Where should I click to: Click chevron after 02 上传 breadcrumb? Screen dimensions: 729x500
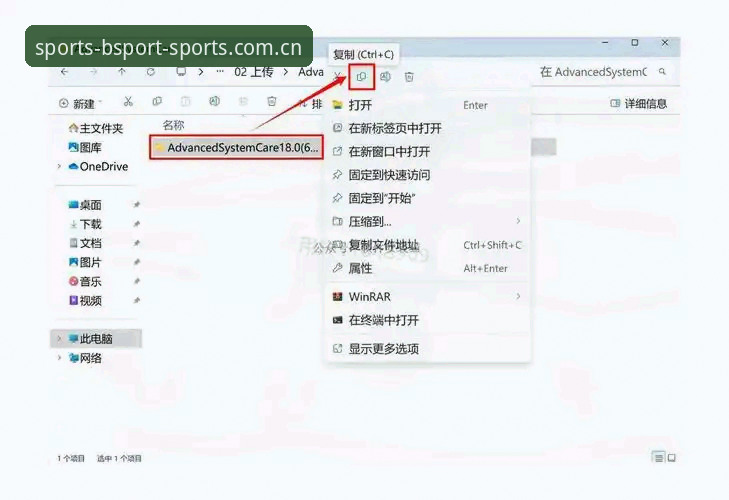tap(285, 72)
